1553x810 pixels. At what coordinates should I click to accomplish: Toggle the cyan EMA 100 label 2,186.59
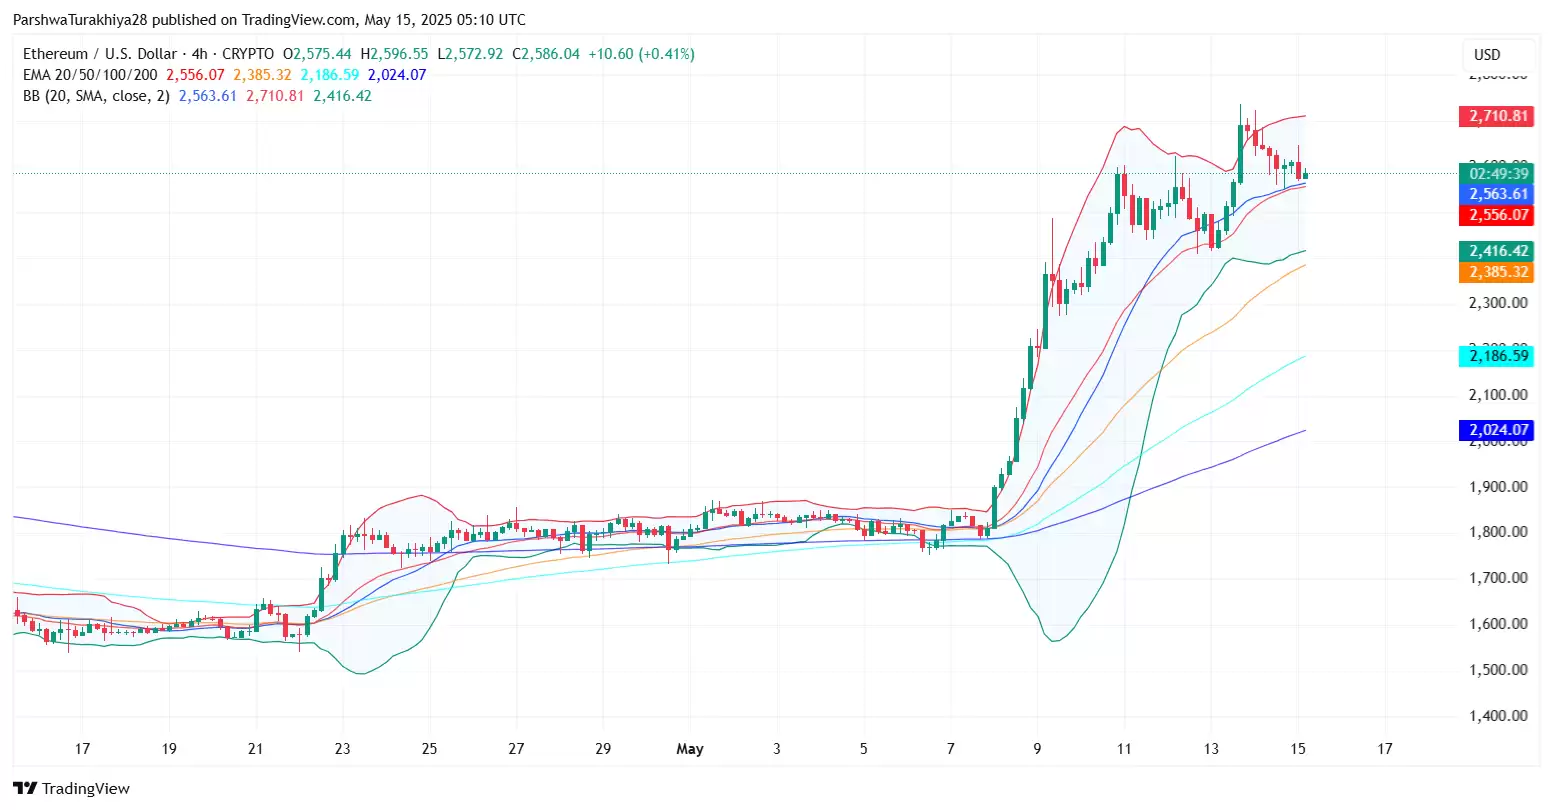click(x=1497, y=355)
